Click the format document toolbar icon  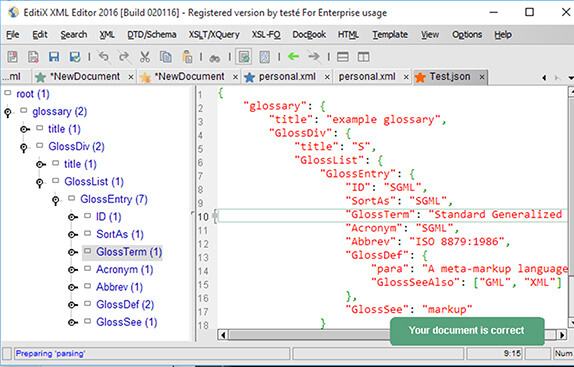(265, 57)
